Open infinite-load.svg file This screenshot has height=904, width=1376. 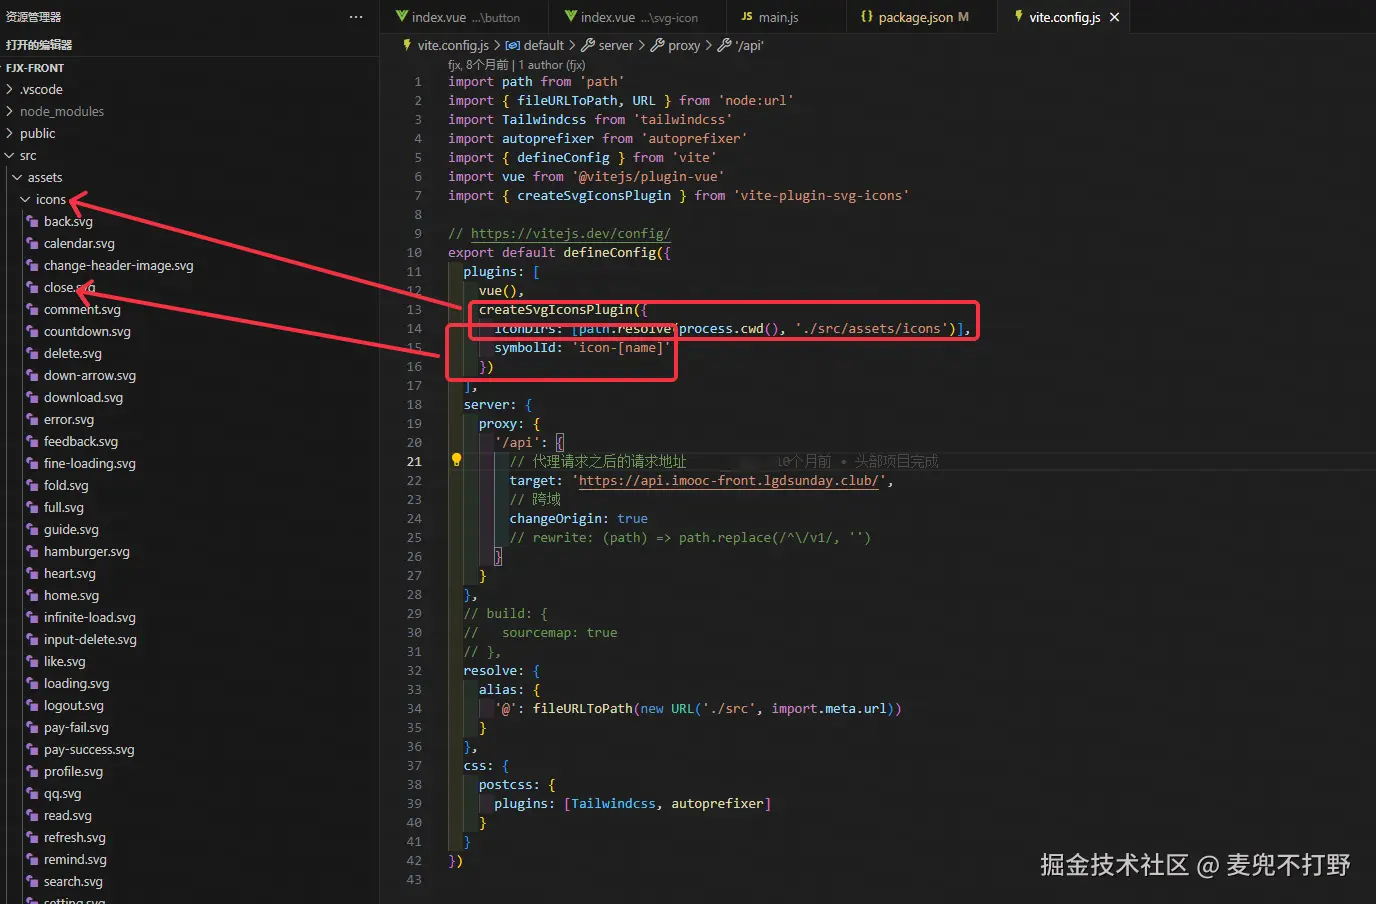[90, 617]
